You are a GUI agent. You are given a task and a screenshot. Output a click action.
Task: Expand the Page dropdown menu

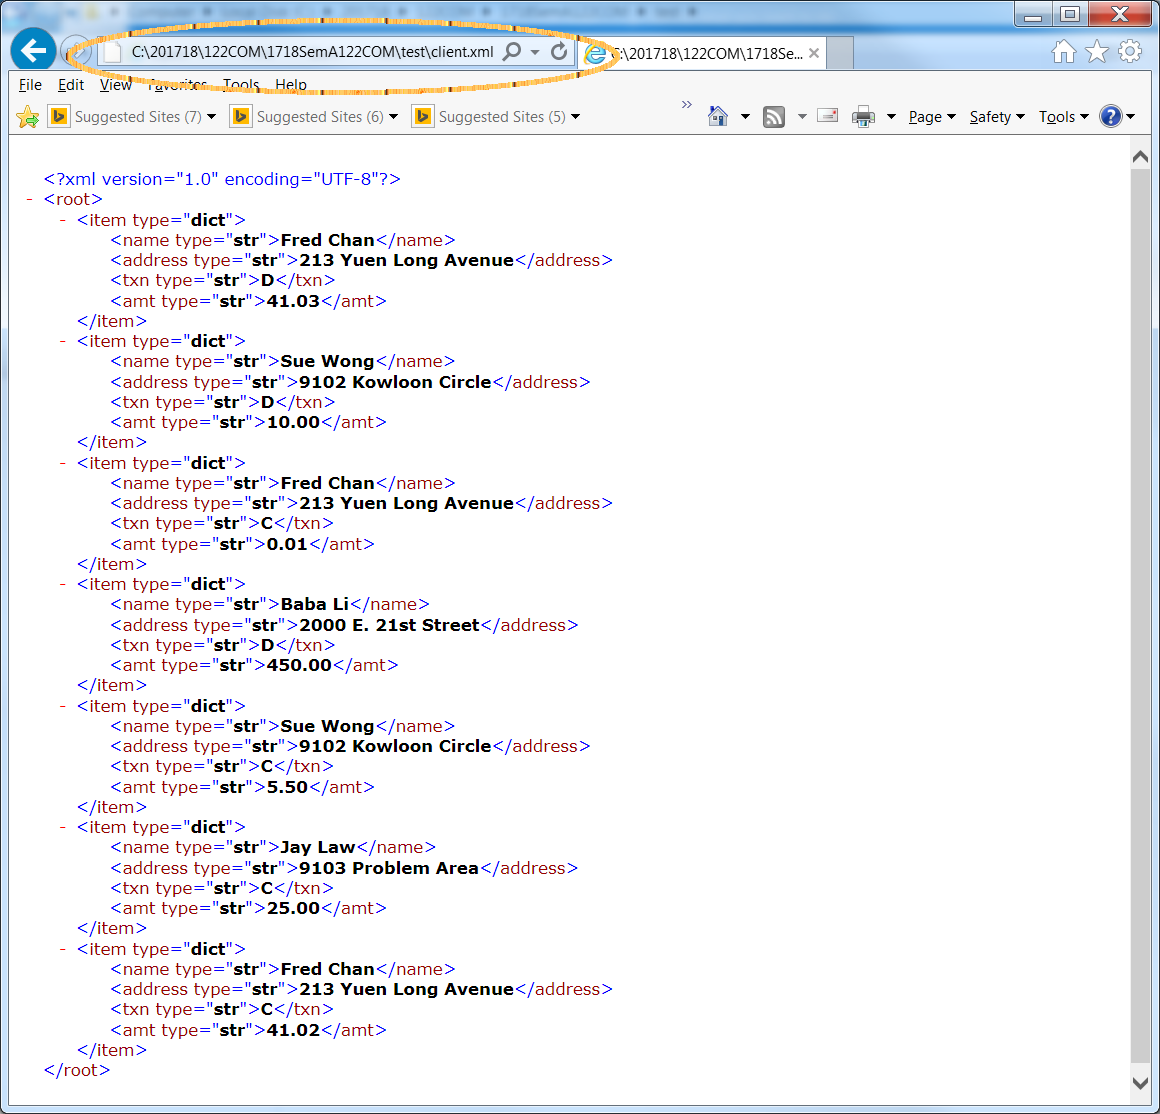[x=931, y=117]
